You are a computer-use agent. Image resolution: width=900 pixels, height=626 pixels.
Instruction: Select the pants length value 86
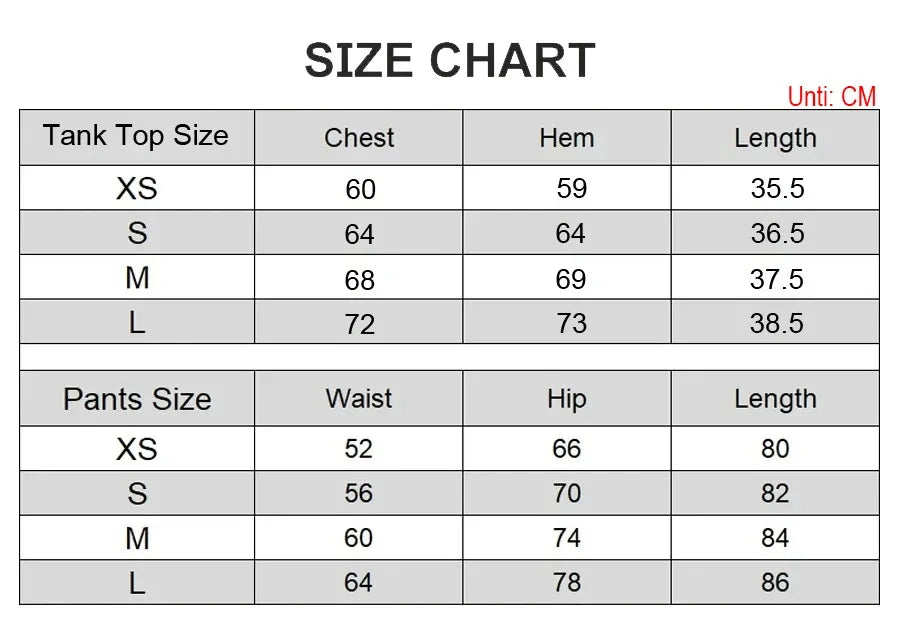[x=775, y=582]
